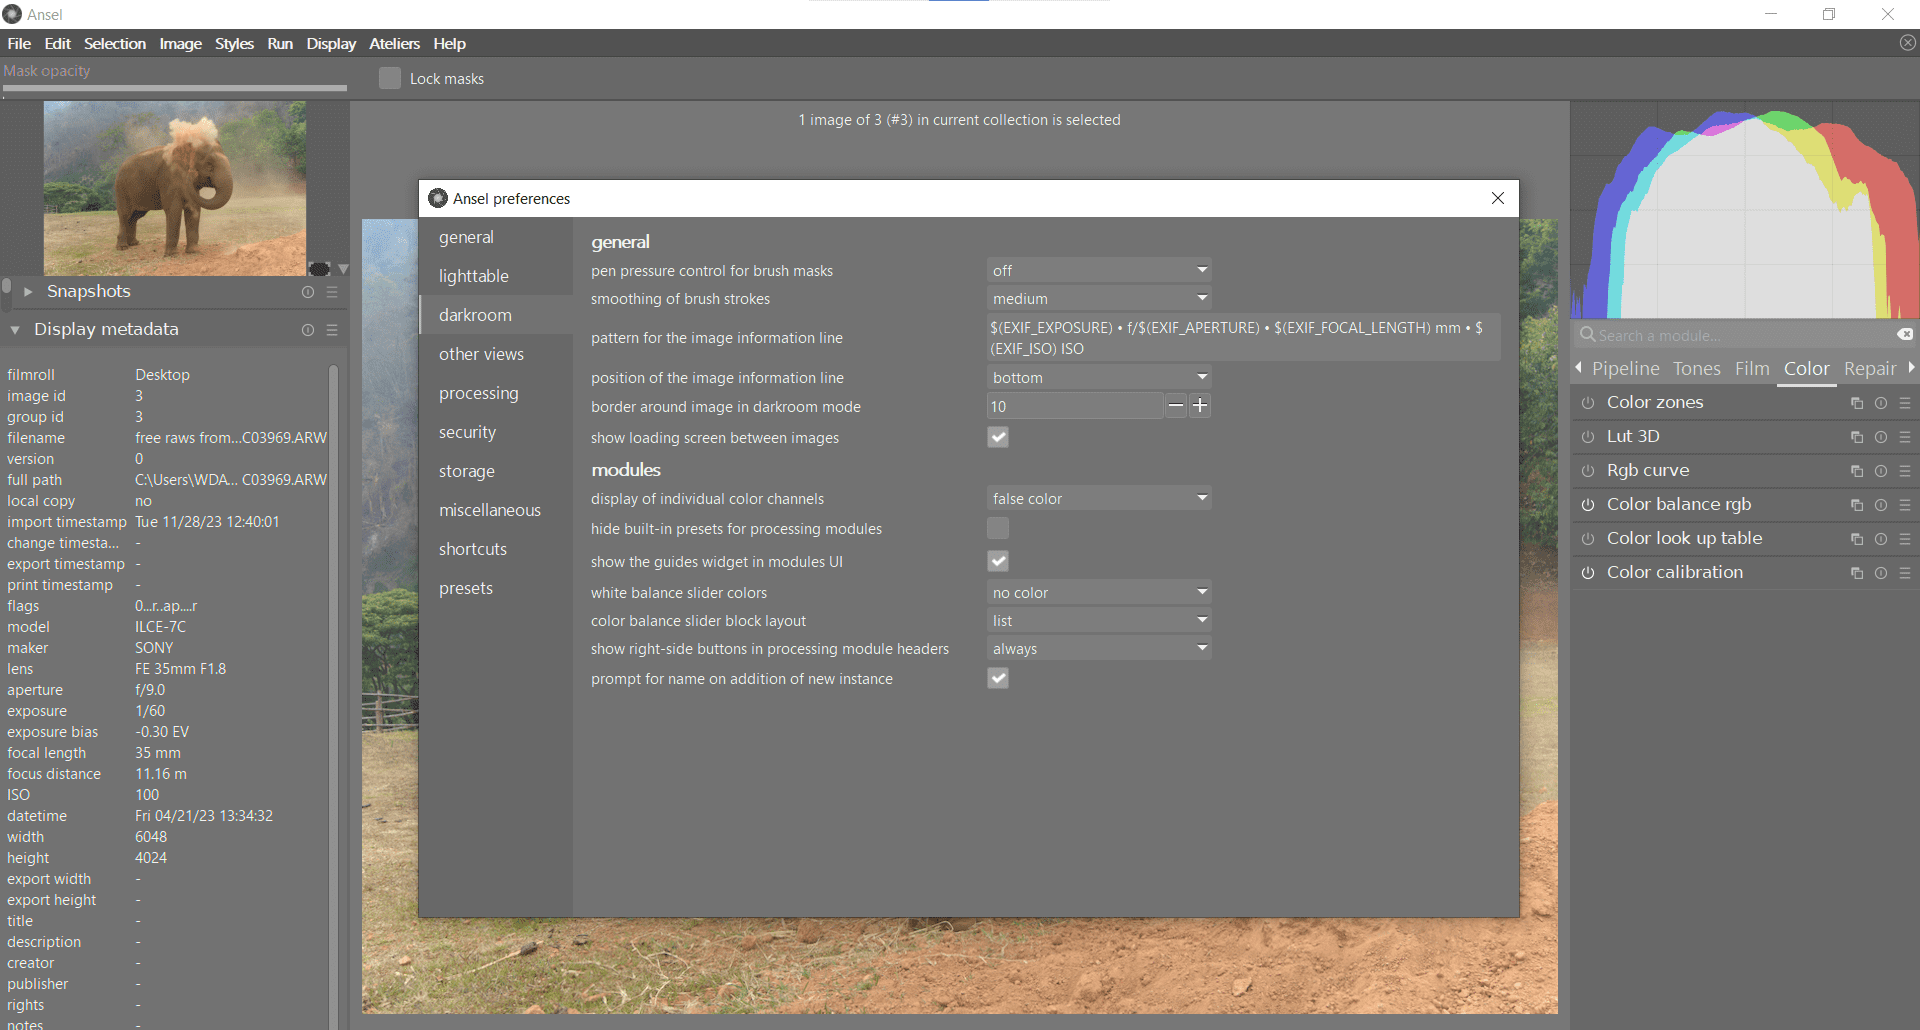Reset the Display metadata panel
The height and width of the screenshot is (1030, 1920).
(308, 330)
